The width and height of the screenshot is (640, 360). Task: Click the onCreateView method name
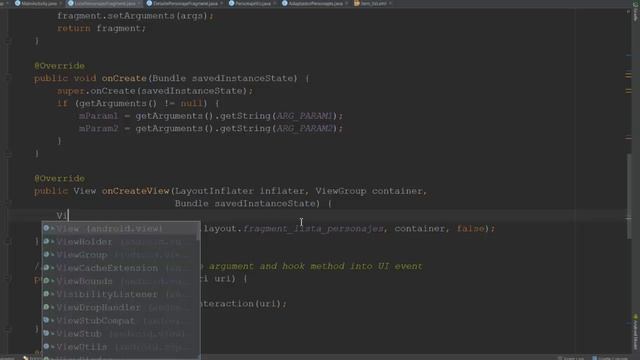pyautogui.click(x=136, y=191)
